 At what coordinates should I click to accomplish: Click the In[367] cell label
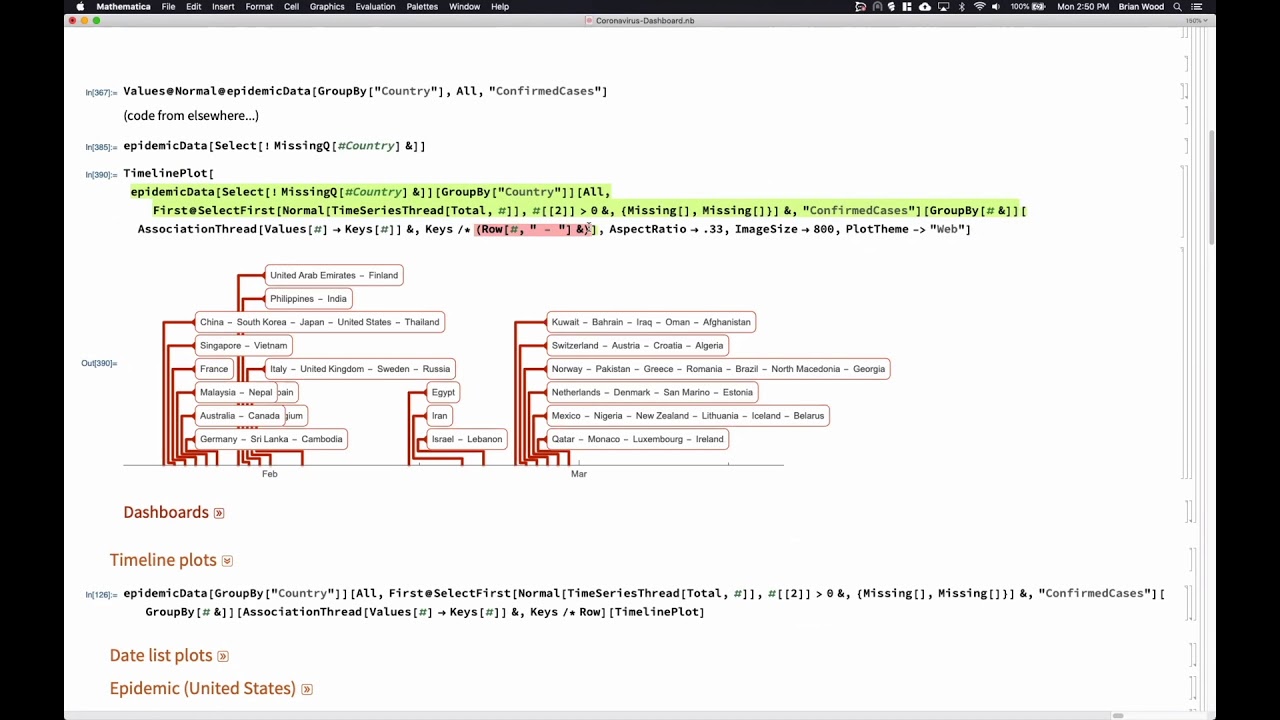click(x=101, y=92)
